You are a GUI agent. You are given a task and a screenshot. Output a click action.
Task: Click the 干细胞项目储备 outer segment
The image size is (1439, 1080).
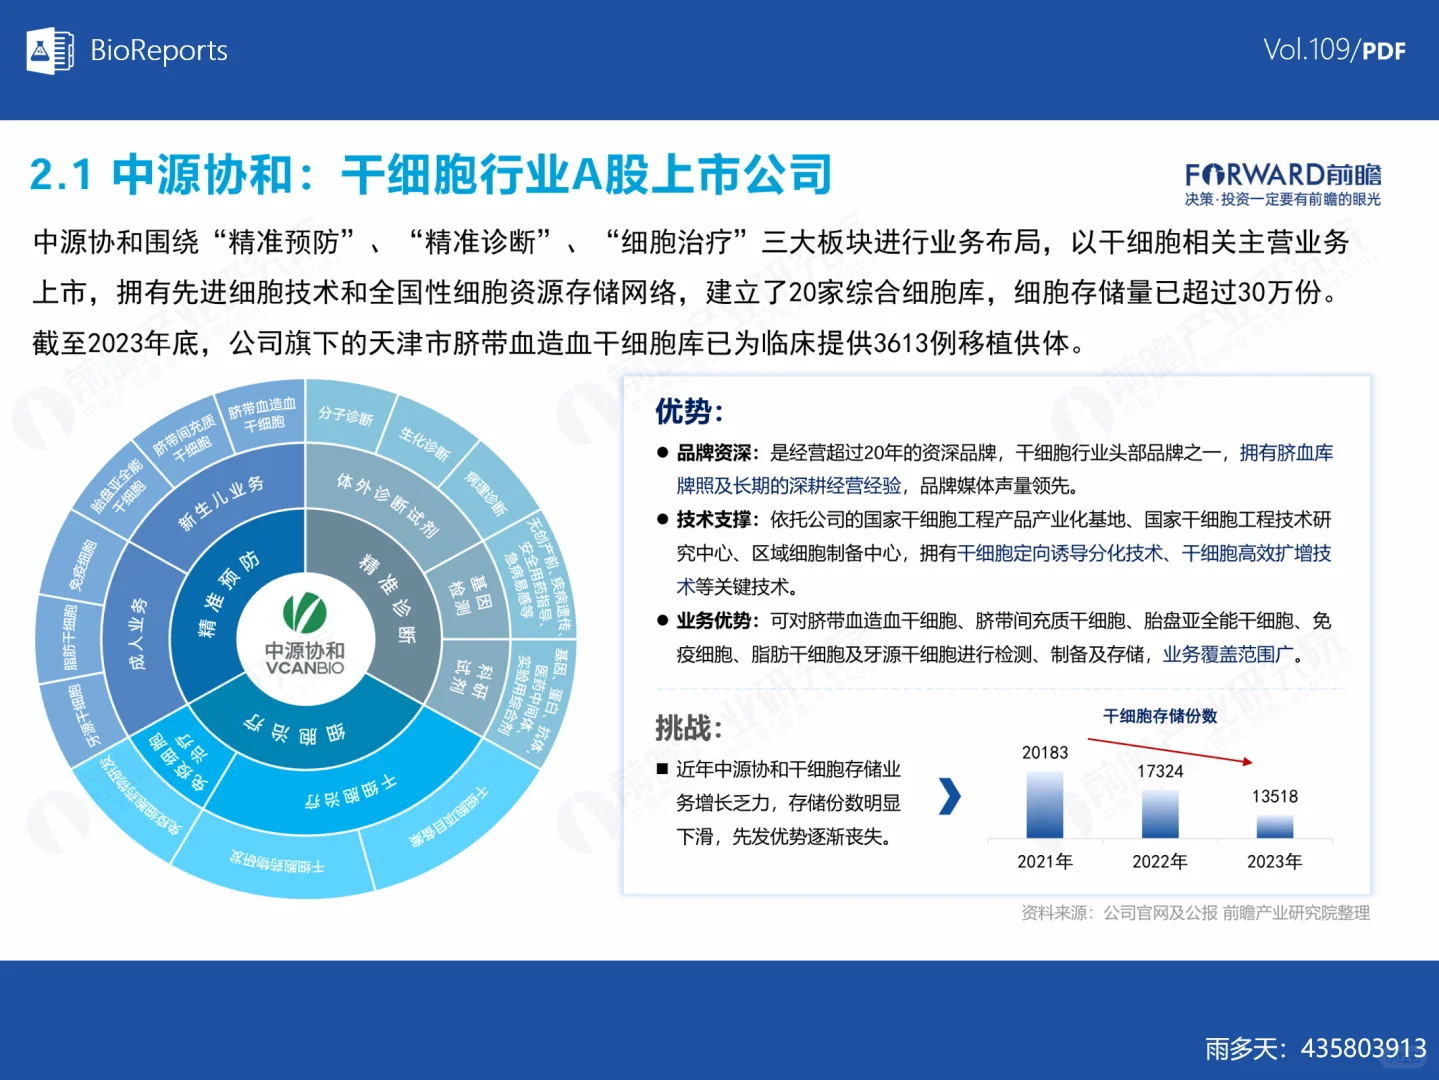point(450,817)
